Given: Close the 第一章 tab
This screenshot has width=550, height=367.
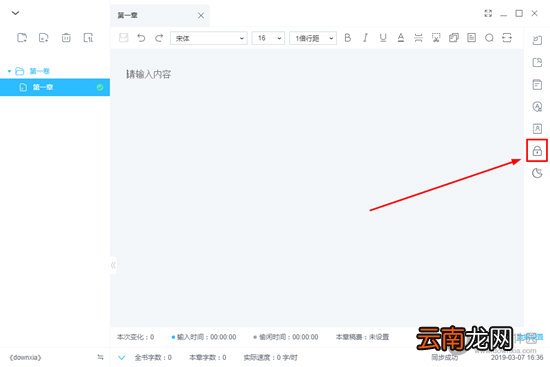Looking at the screenshot, I should point(201,15).
